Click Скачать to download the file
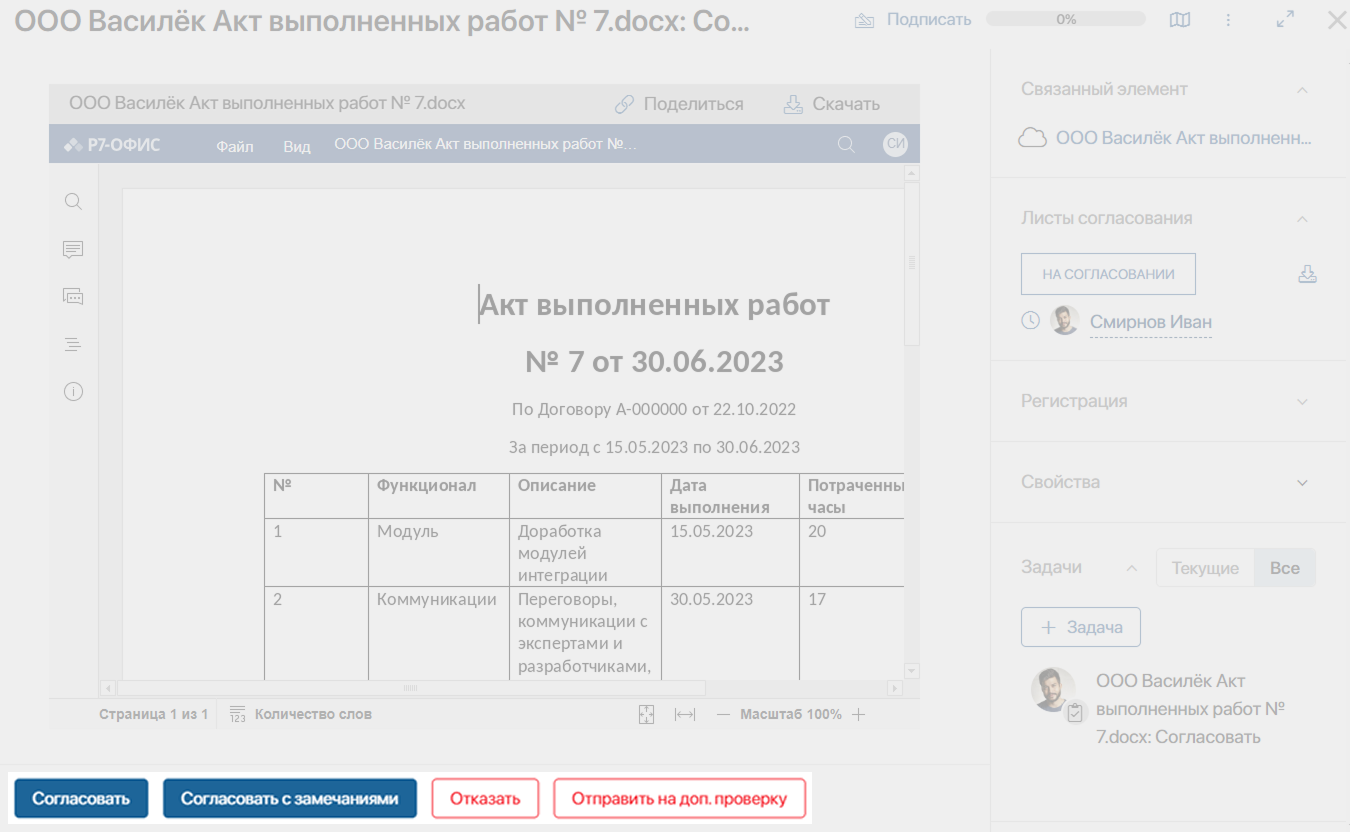 click(x=831, y=104)
